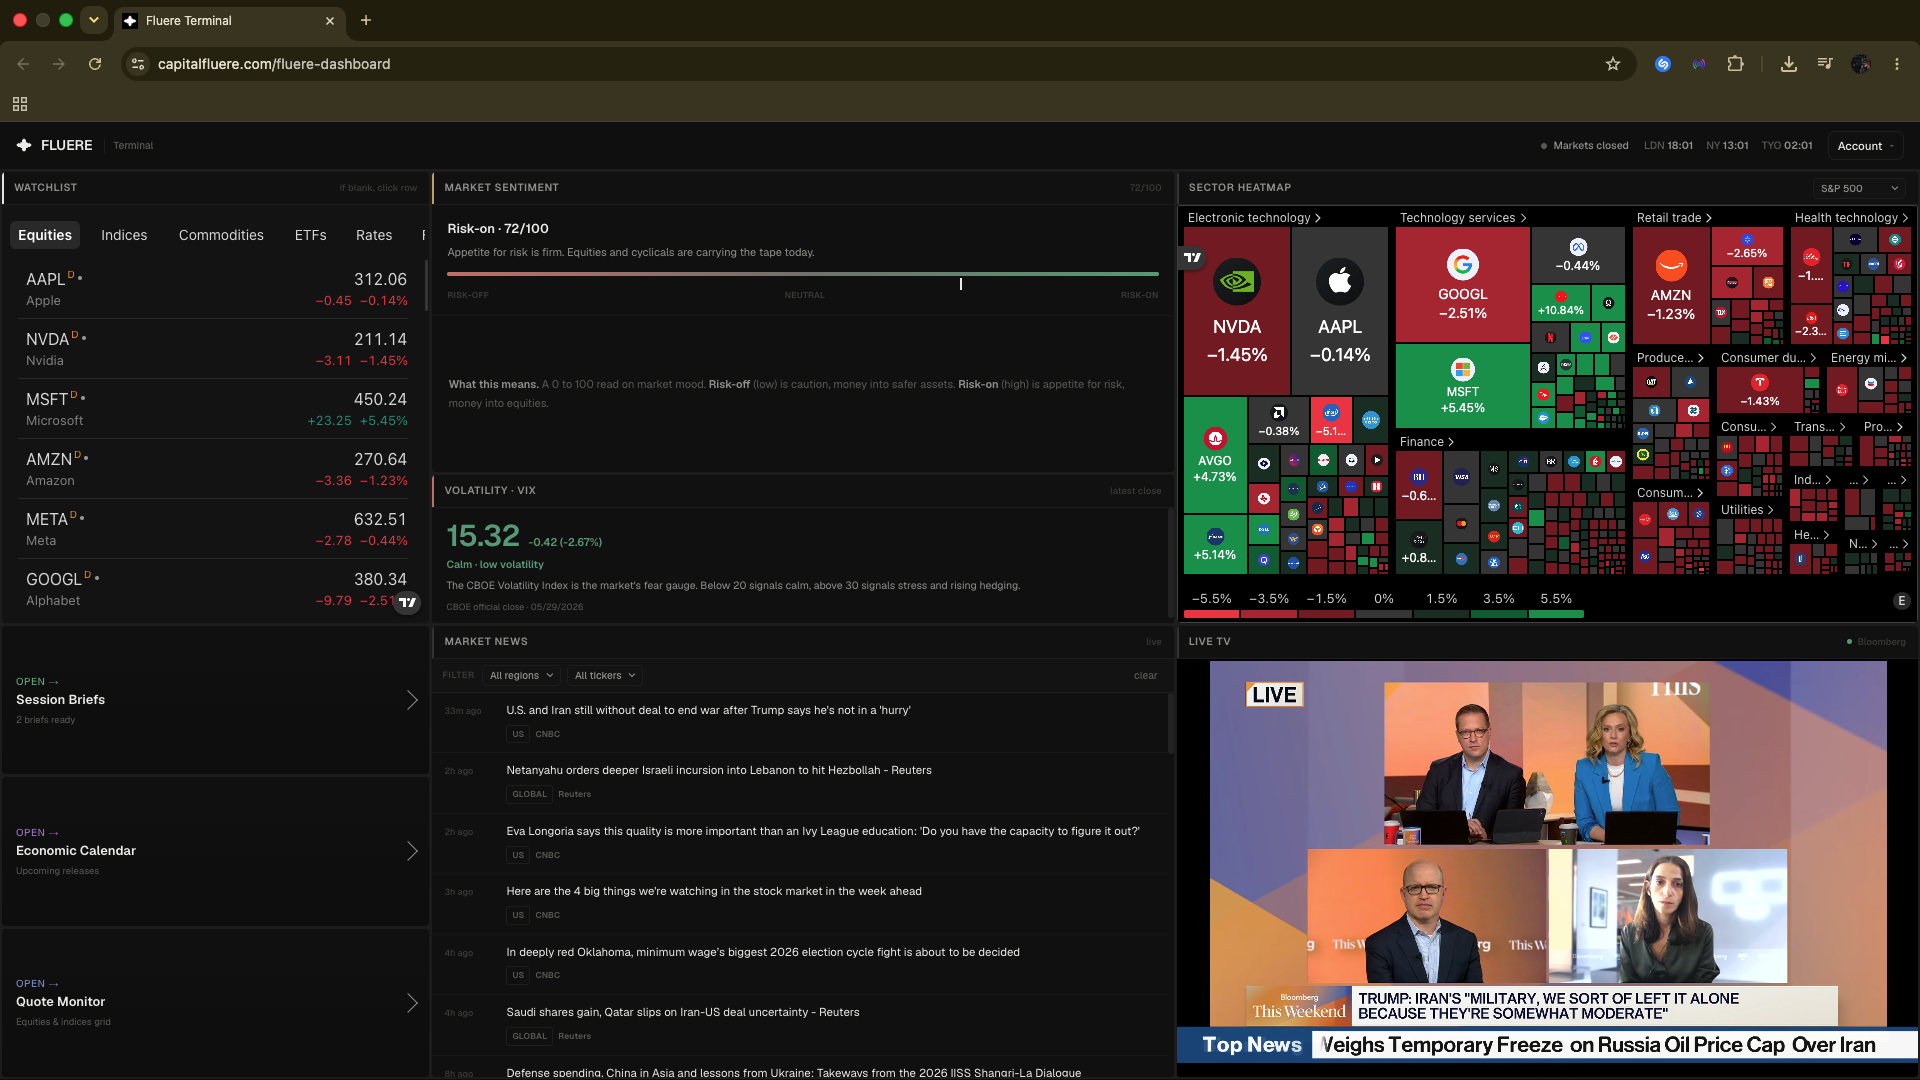
Task: Click the AAPL Apple logo tile in heatmap
Action: click(x=1340, y=311)
